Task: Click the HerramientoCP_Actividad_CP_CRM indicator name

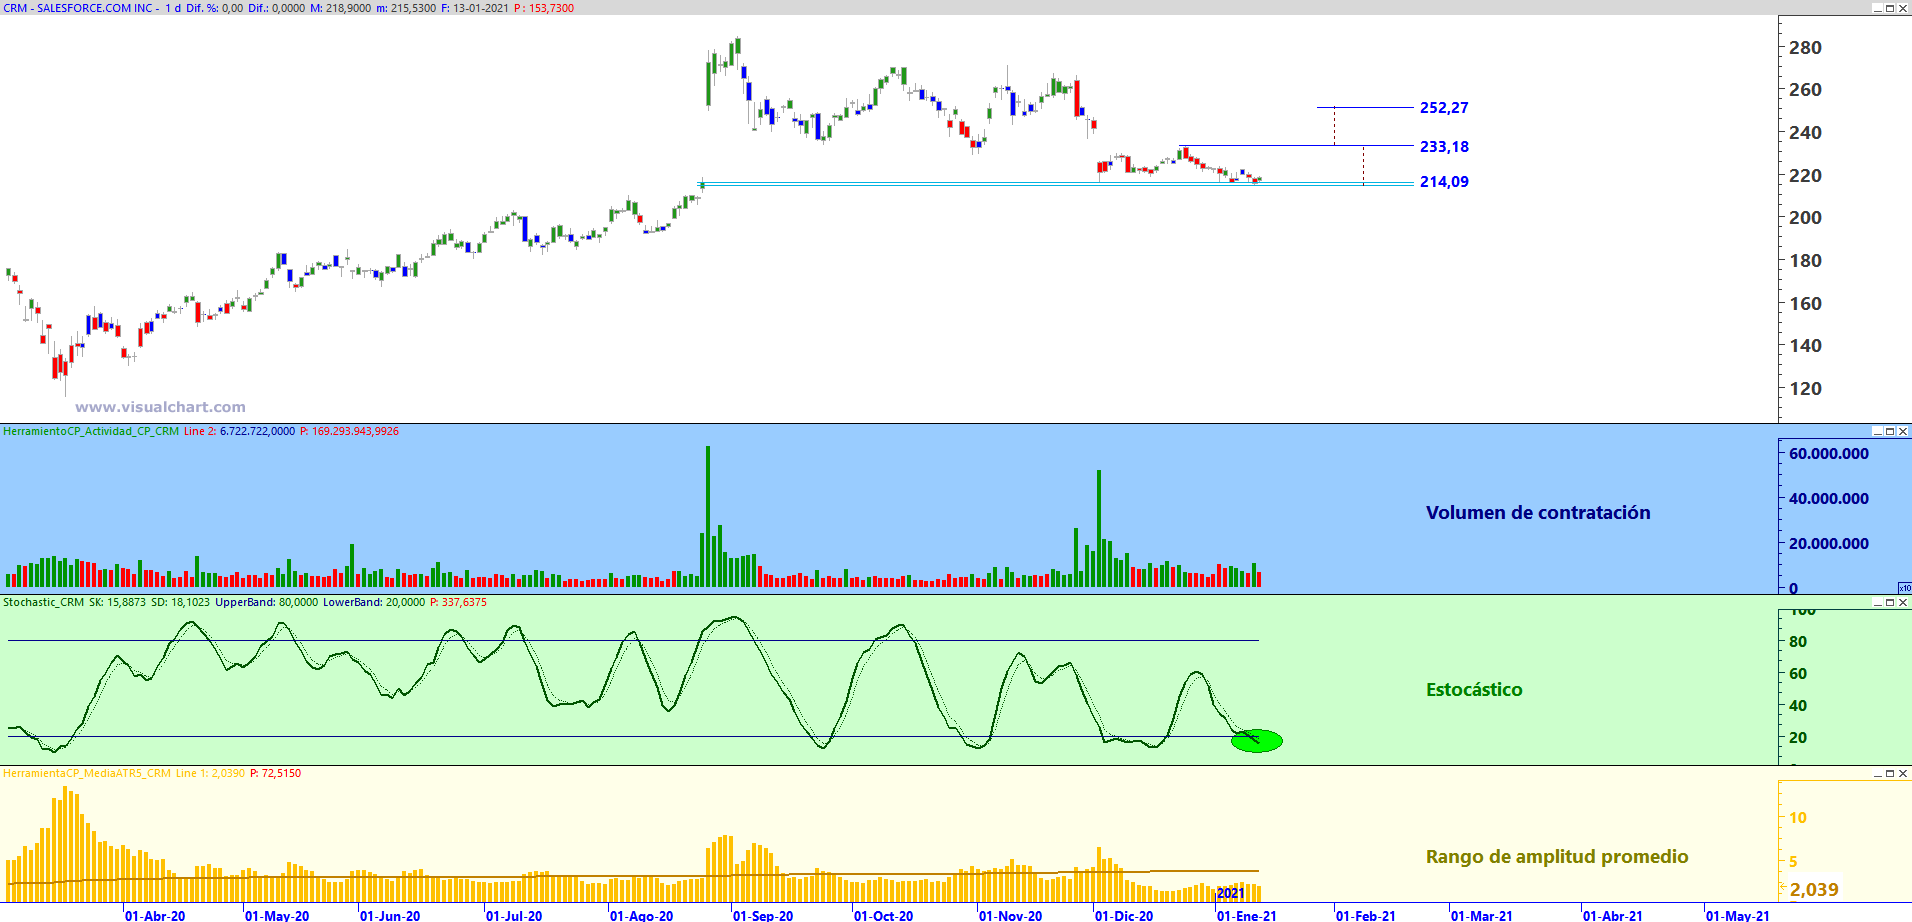Action: pyautogui.click(x=91, y=431)
